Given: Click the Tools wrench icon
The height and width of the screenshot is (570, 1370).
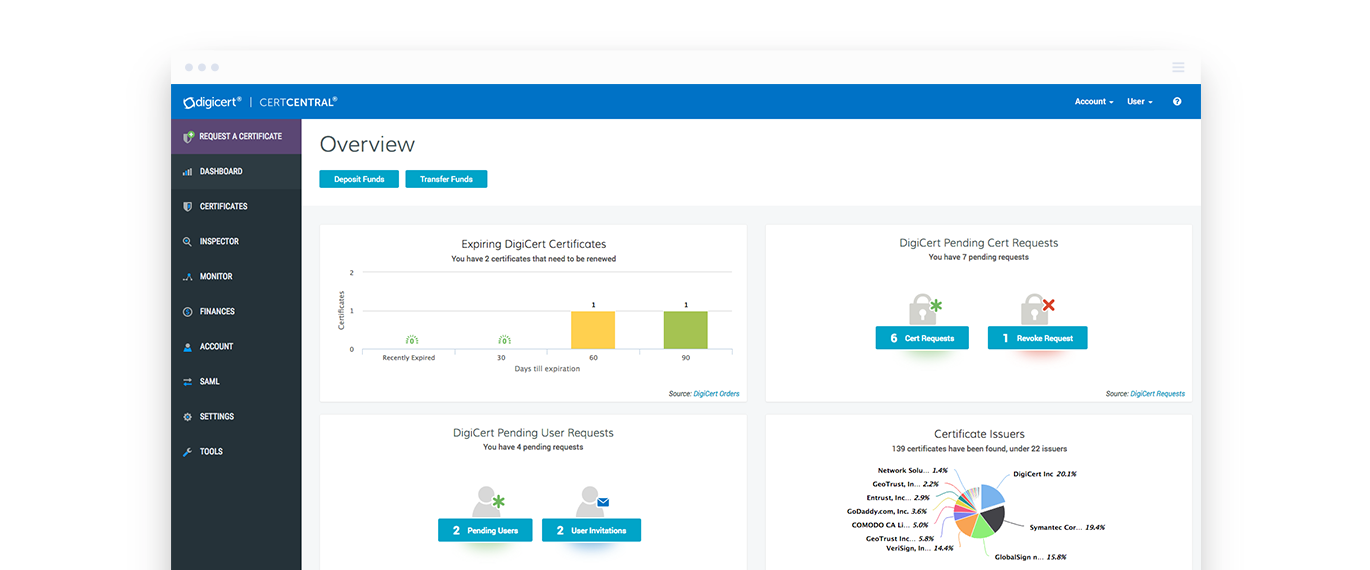Looking at the screenshot, I should pyautogui.click(x=187, y=452).
